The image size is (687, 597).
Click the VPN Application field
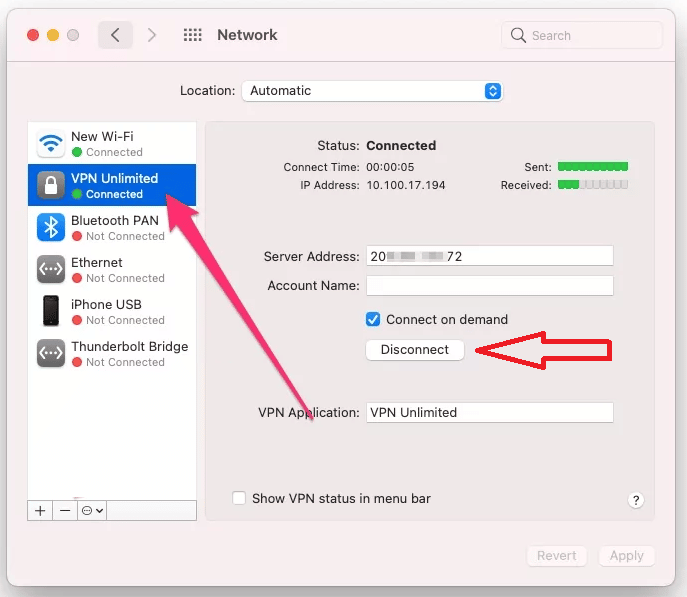pos(490,413)
